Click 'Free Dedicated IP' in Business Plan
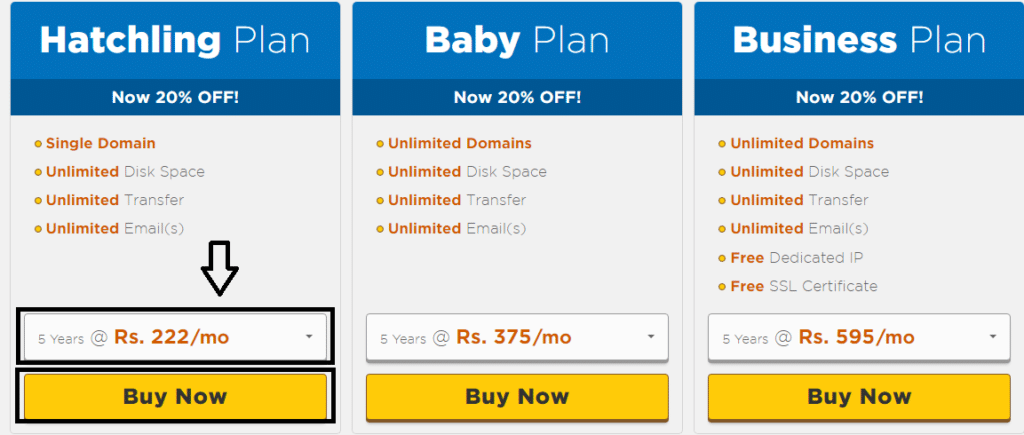 pyautogui.click(x=797, y=257)
